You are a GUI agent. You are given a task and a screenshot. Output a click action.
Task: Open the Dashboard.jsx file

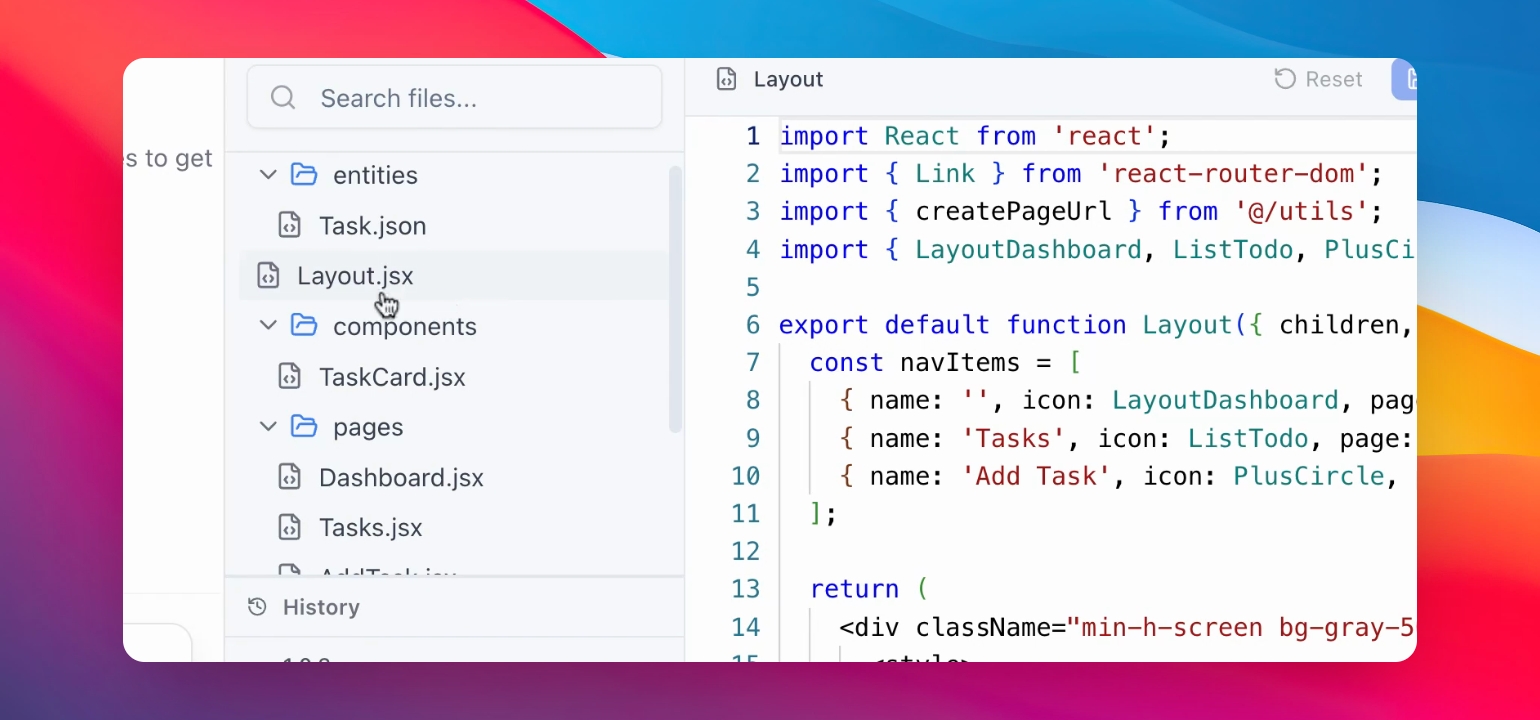coord(401,477)
